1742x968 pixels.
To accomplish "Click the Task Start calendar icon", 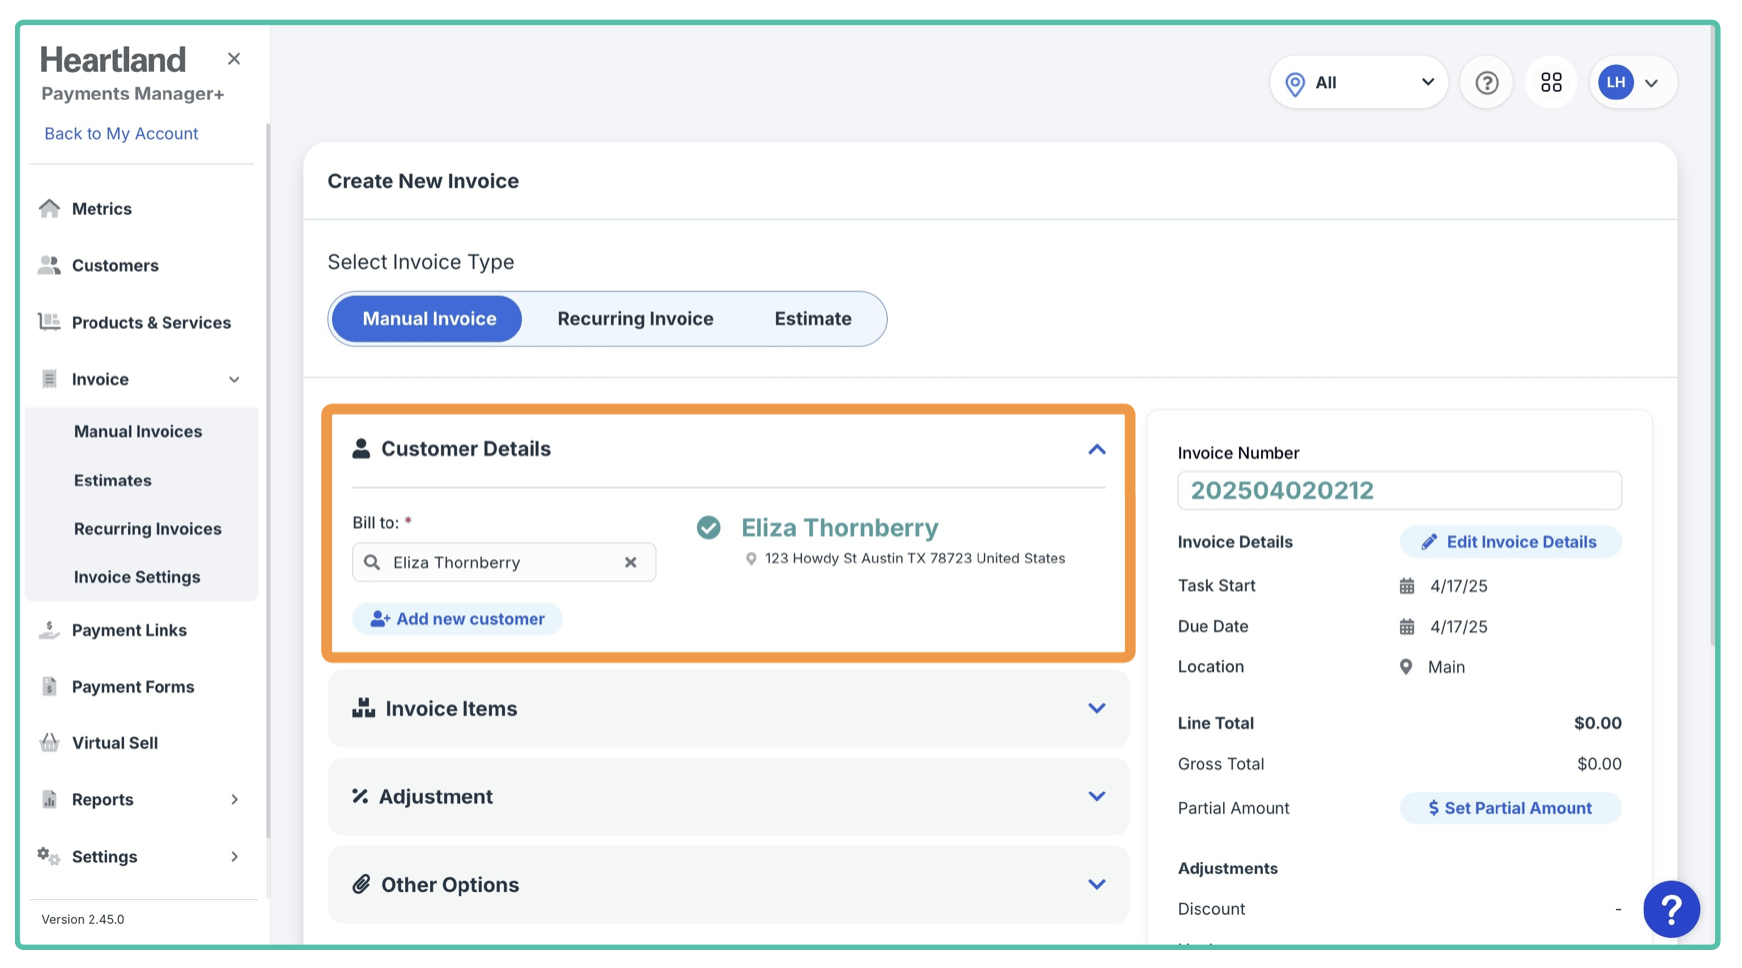I will [x=1406, y=586].
